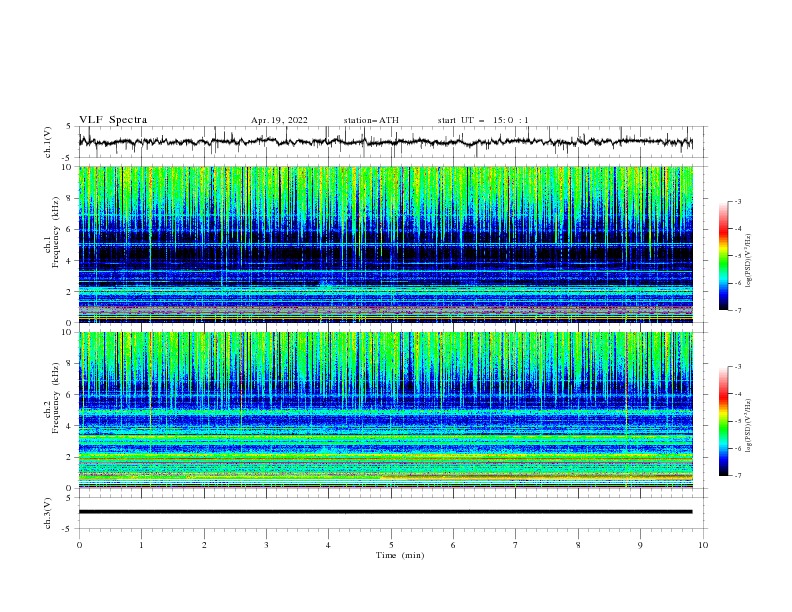Viewport: 792px width, 612px height.
Task: Click the "5" tick on ch.1(V) axis
Action: (70, 126)
